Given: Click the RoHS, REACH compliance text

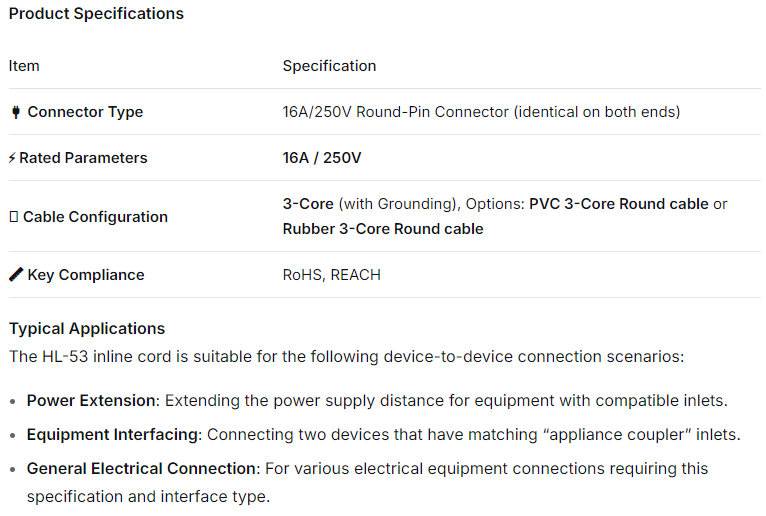Looking at the screenshot, I should point(331,275).
